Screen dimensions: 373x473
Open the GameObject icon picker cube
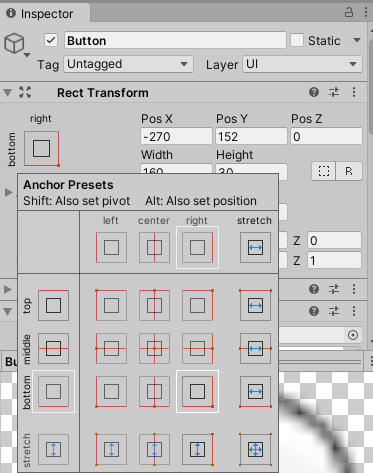[x=14, y=43]
